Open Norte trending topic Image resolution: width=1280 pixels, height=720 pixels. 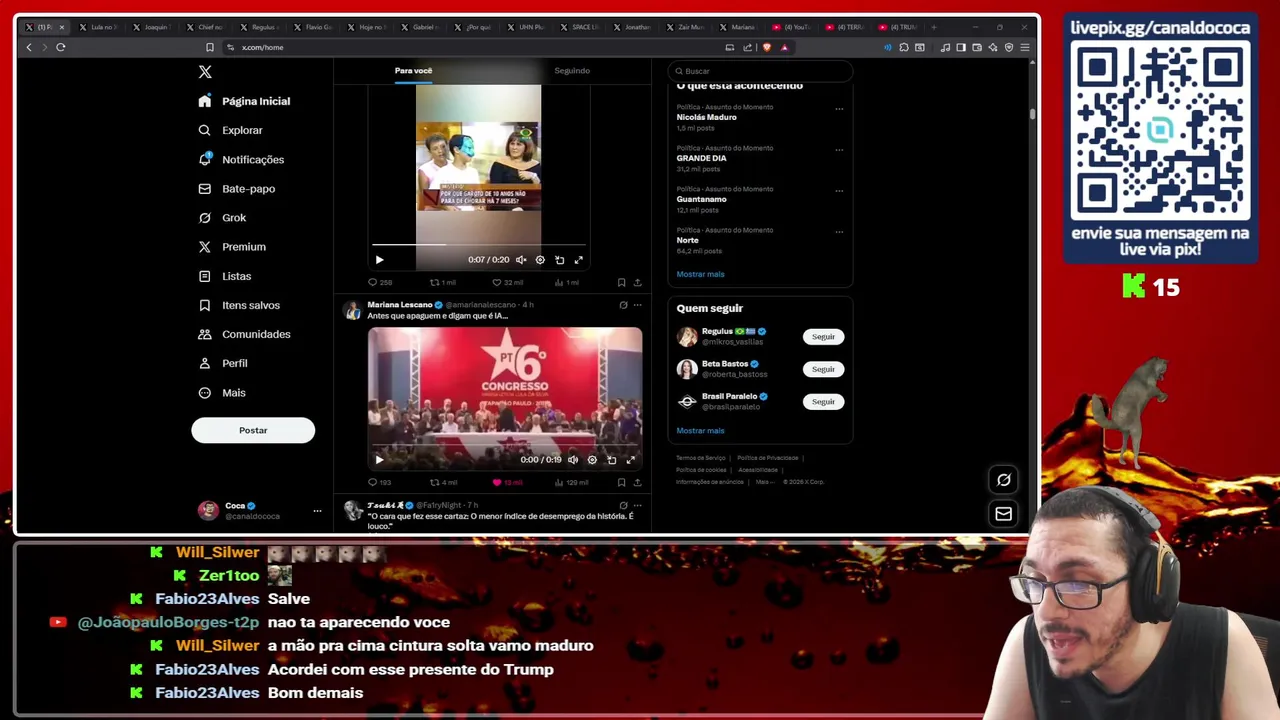(x=687, y=240)
